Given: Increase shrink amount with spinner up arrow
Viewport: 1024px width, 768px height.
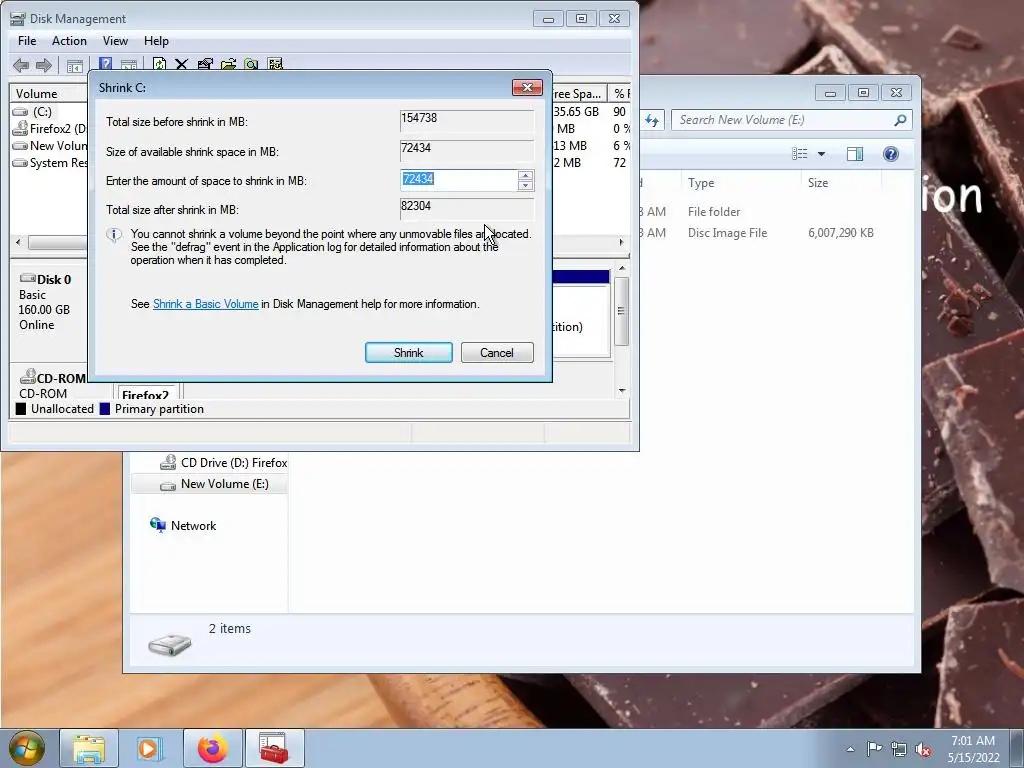Looking at the screenshot, I should (x=525, y=175).
